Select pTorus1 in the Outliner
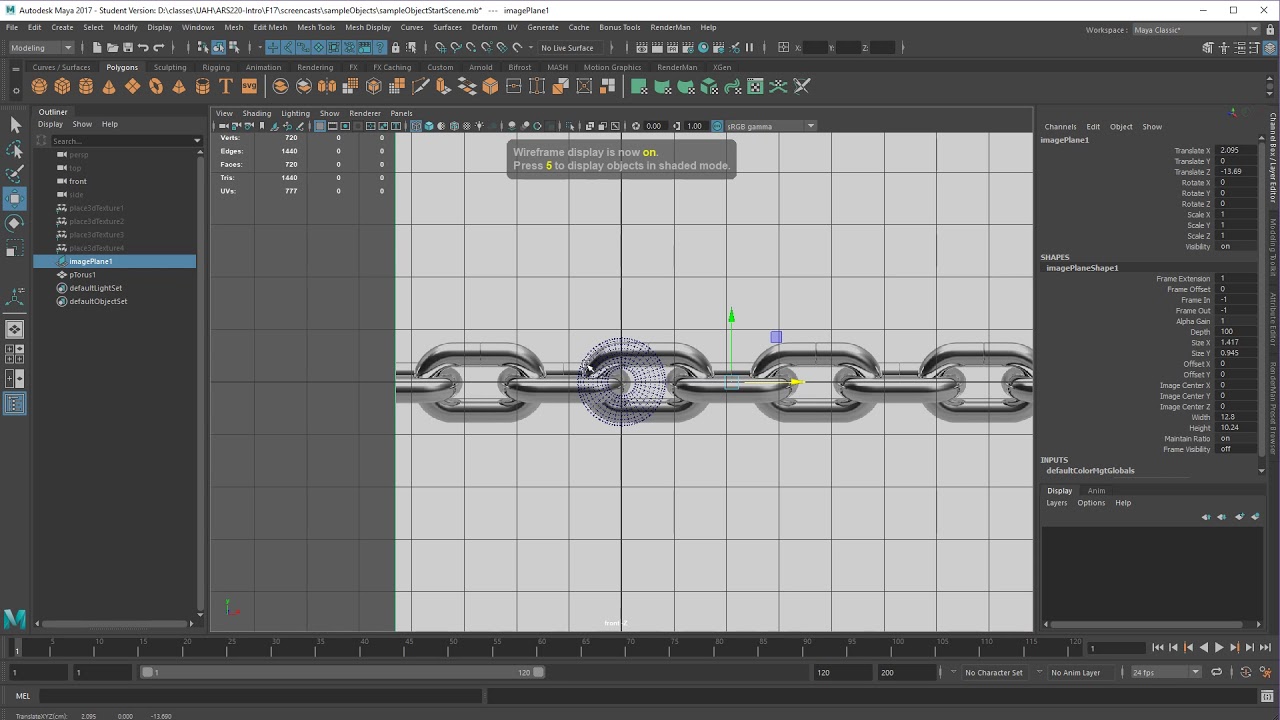This screenshot has height=720, width=1280. coord(83,275)
